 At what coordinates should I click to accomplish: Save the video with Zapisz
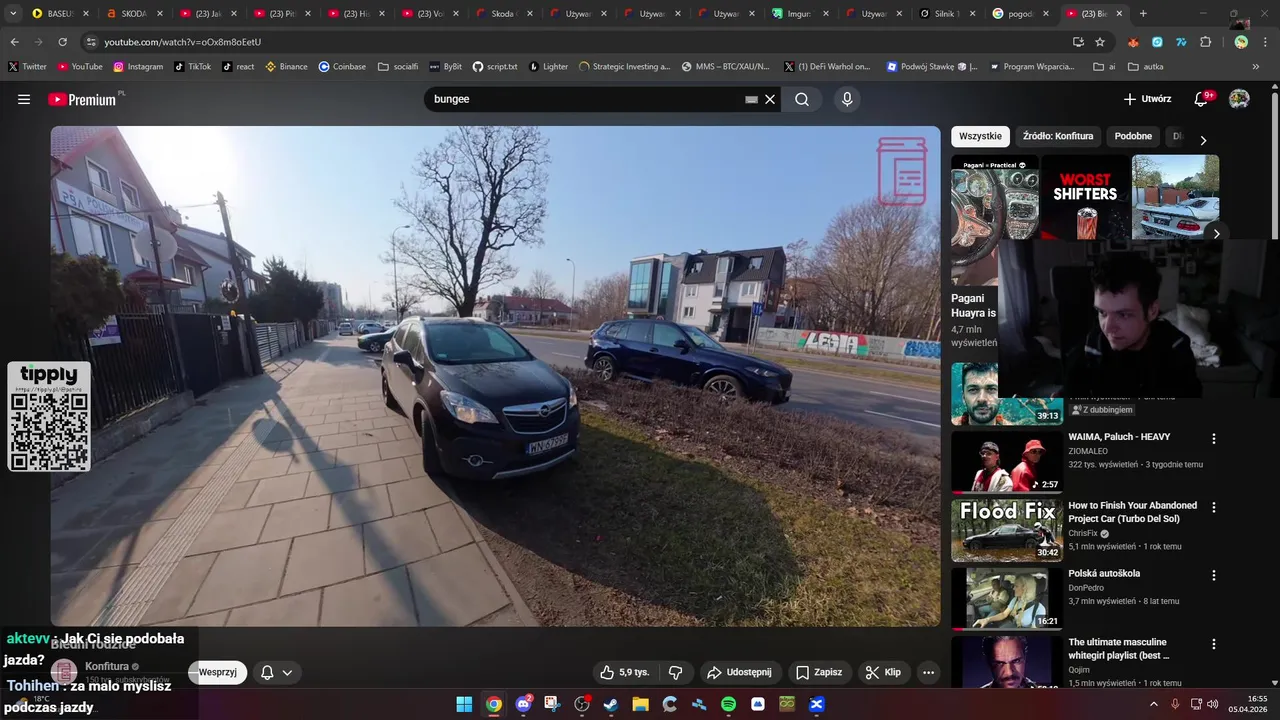coord(819,672)
